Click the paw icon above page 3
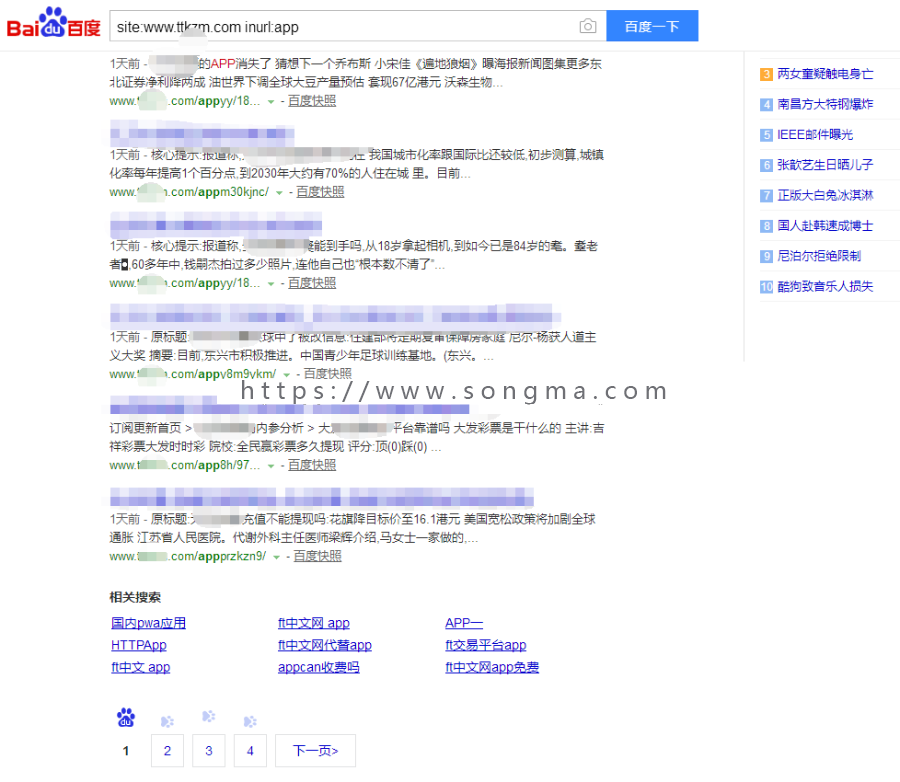This screenshot has height=782, width=900. point(208,717)
